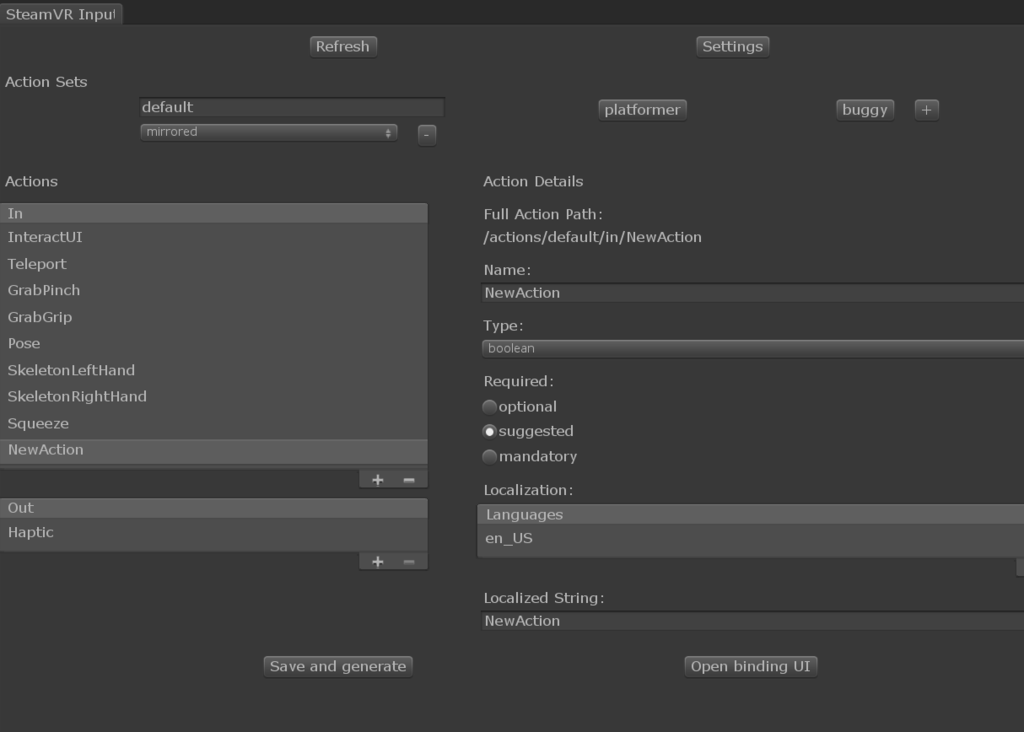
Task: Select the GrabPinch action
Action: pos(214,290)
